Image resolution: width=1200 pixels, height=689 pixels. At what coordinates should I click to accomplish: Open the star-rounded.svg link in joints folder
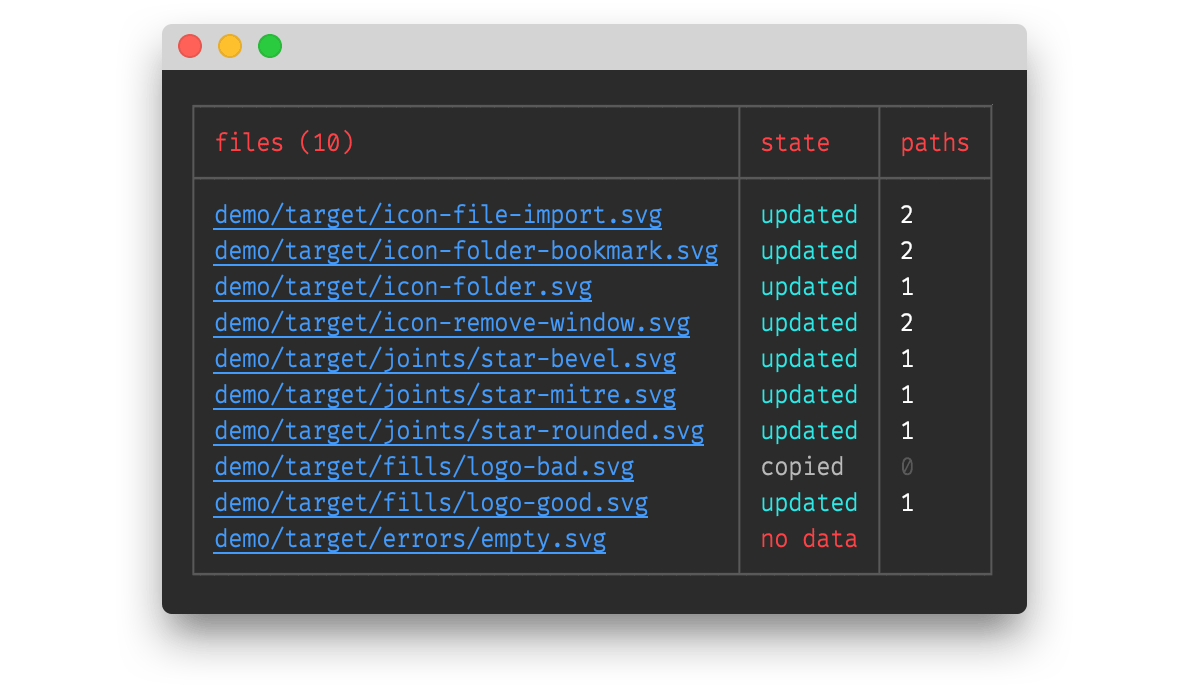(x=458, y=431)
